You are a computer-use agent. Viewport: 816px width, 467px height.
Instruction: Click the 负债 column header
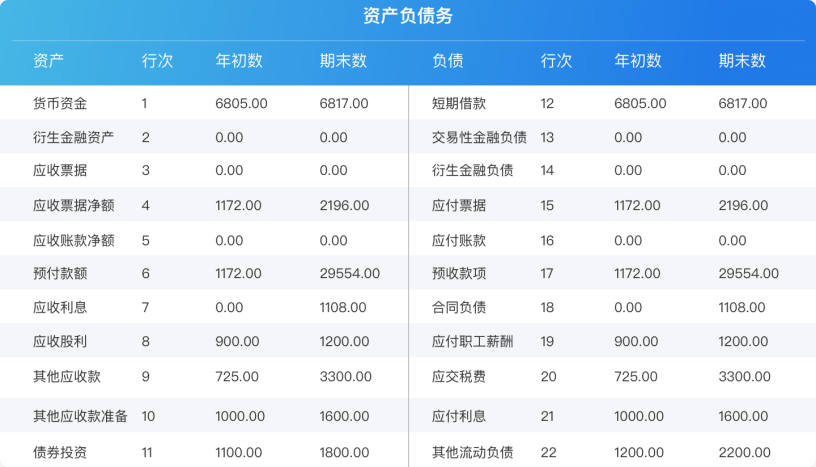tap(447, 61)
